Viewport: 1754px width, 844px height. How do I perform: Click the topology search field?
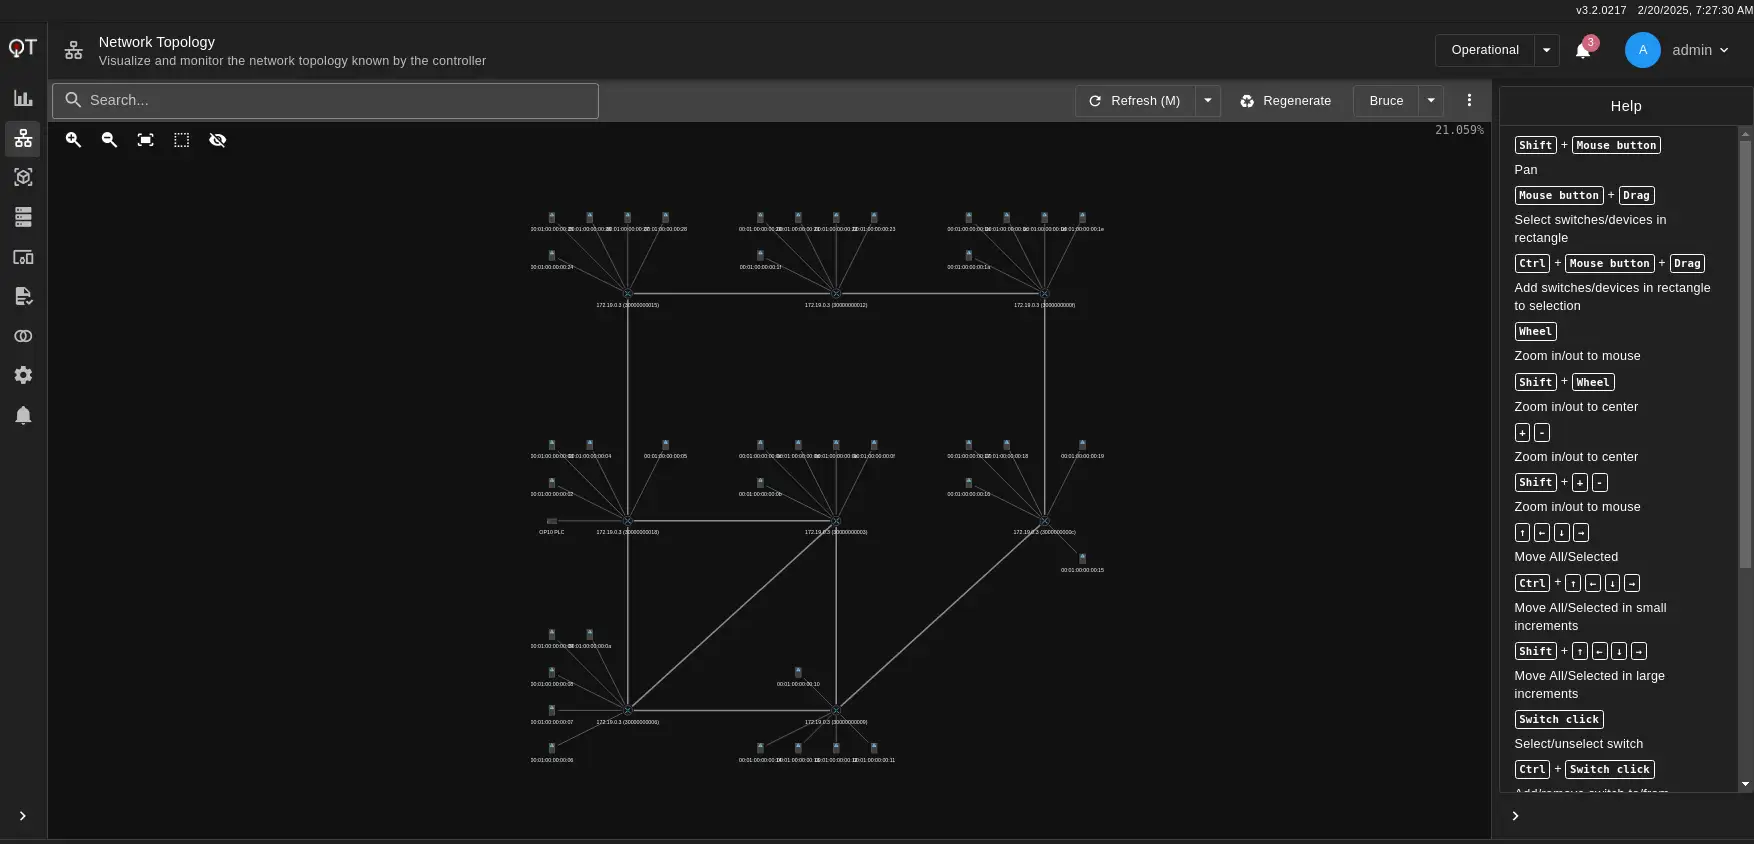(326, 101)
